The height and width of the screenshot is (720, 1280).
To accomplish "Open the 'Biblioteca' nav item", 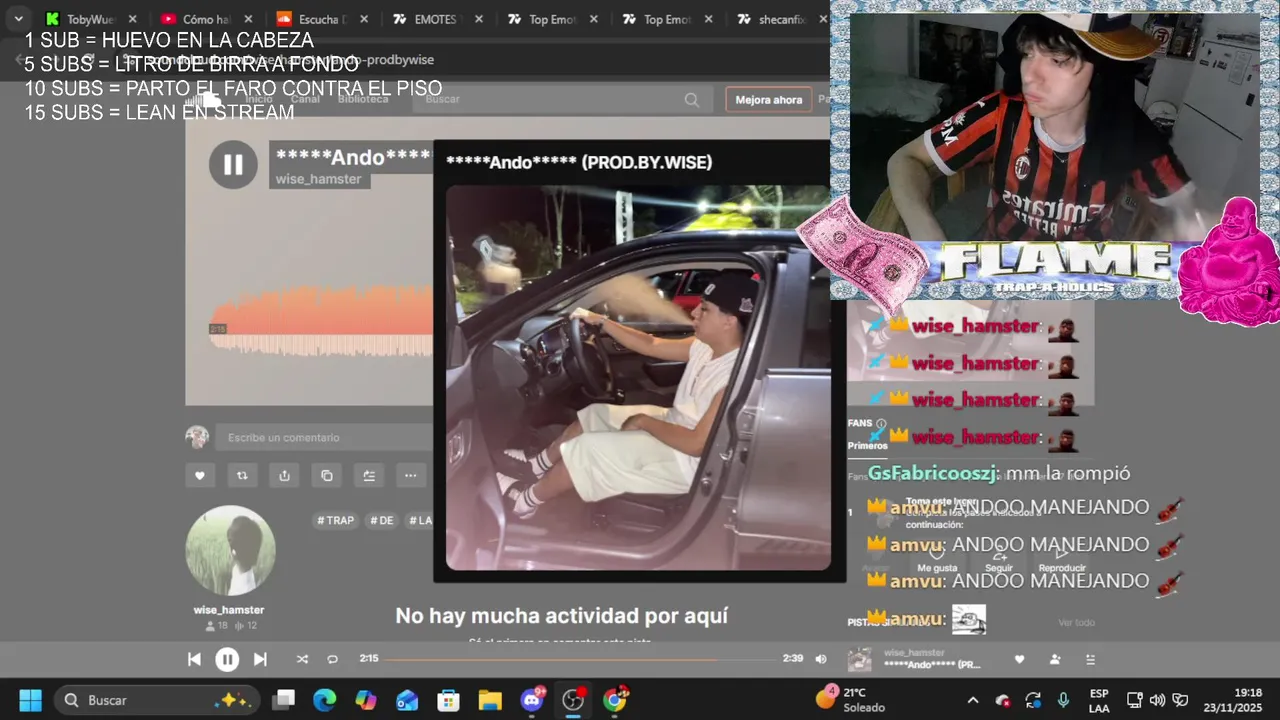I will click(363, 99).
